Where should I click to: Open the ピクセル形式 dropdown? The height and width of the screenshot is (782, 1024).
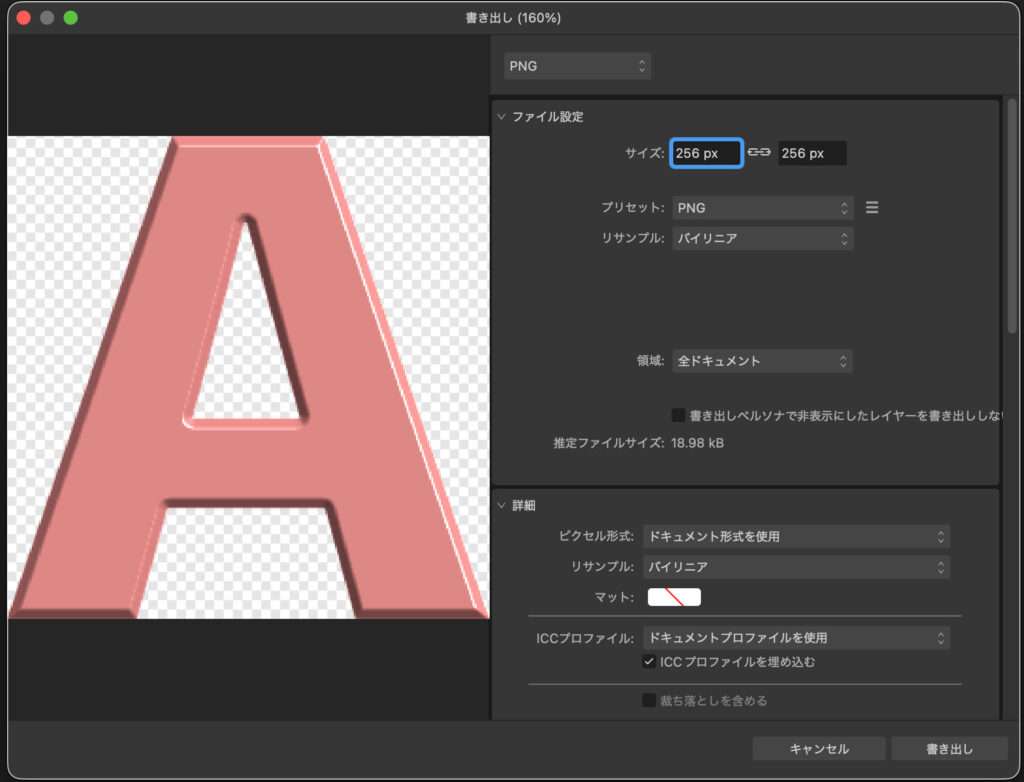(x=796, y=536)
